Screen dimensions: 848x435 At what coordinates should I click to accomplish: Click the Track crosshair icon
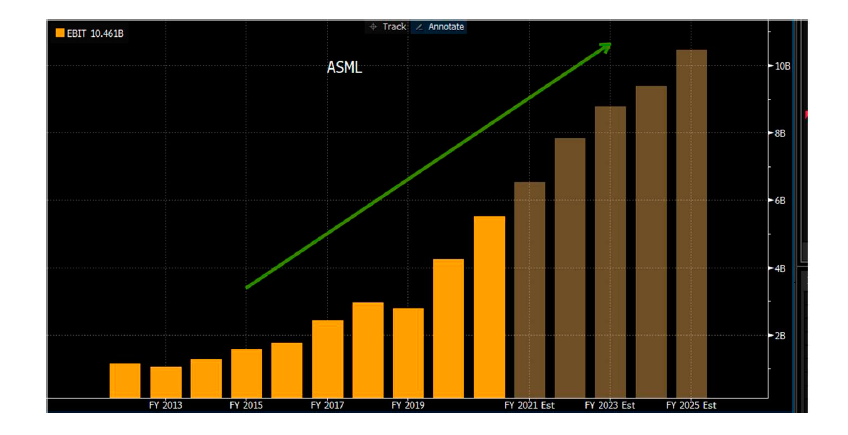[x=374, y=27]
